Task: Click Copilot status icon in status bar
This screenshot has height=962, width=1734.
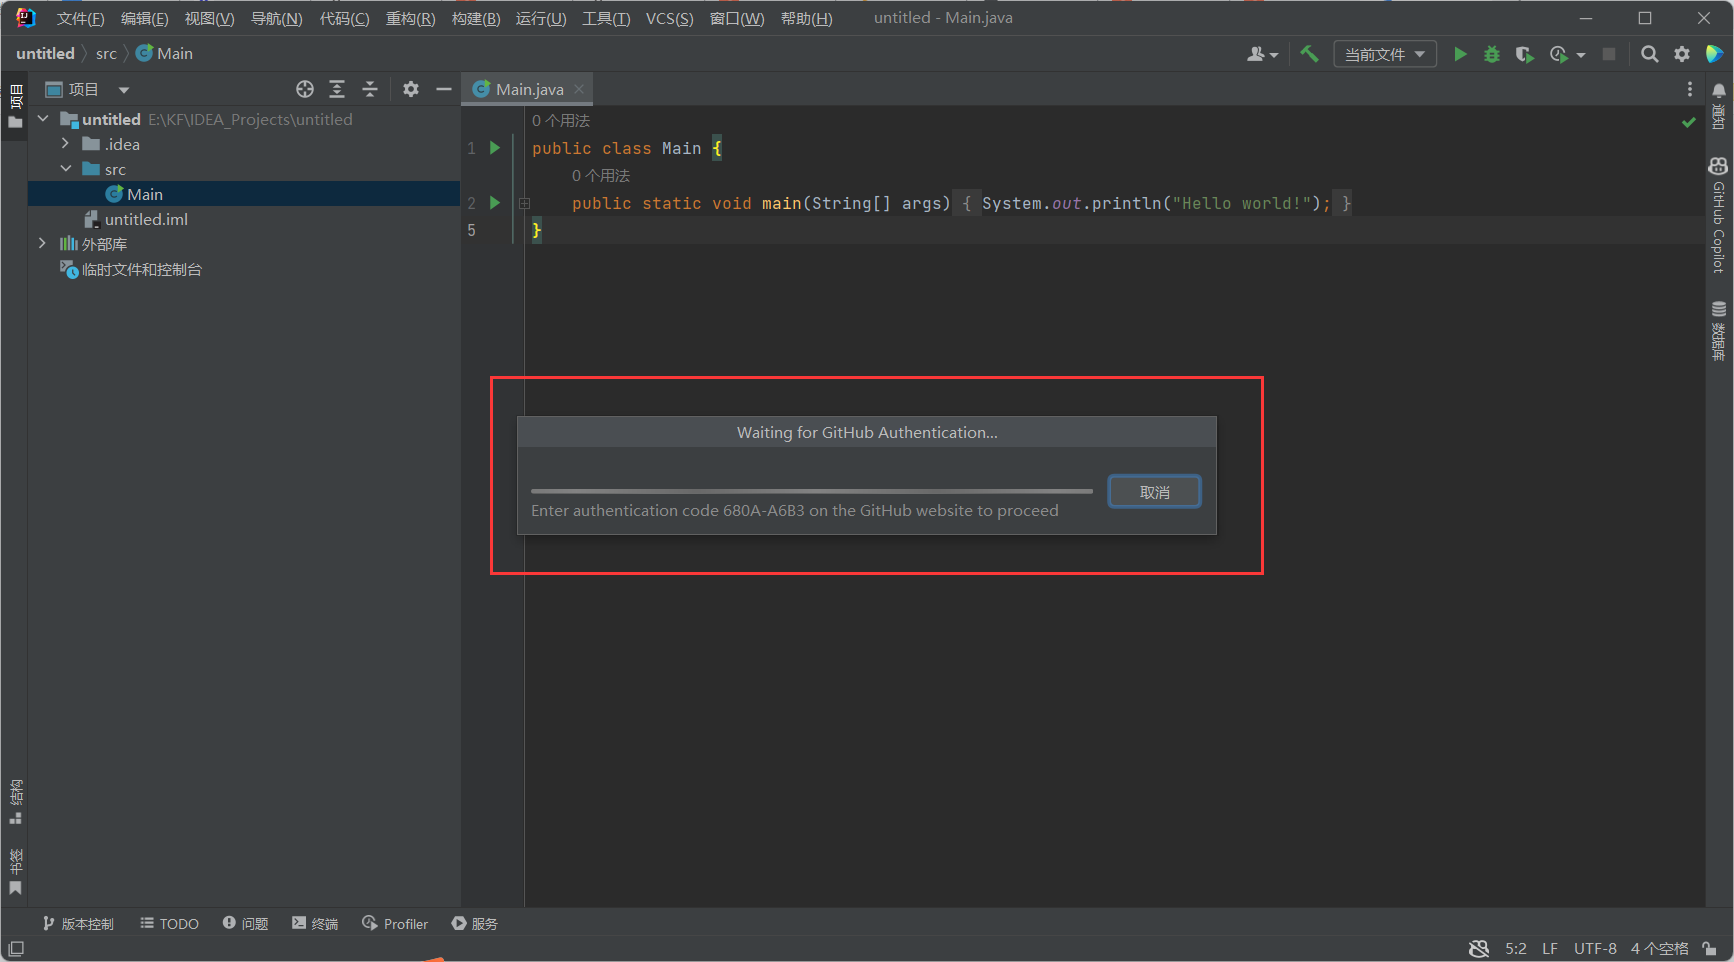Action: (1479, 948)
